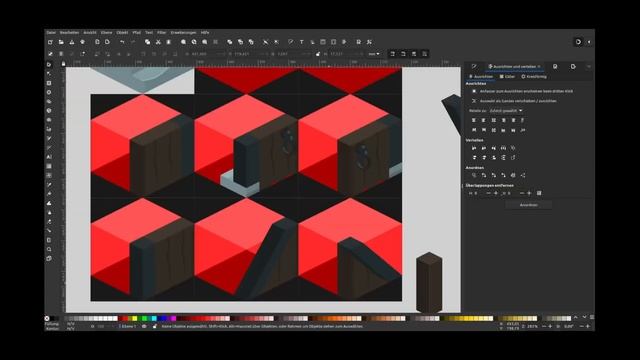Screen dimensions: 640x360
Task: Open the Filter menu
Action: click(162, 33)
